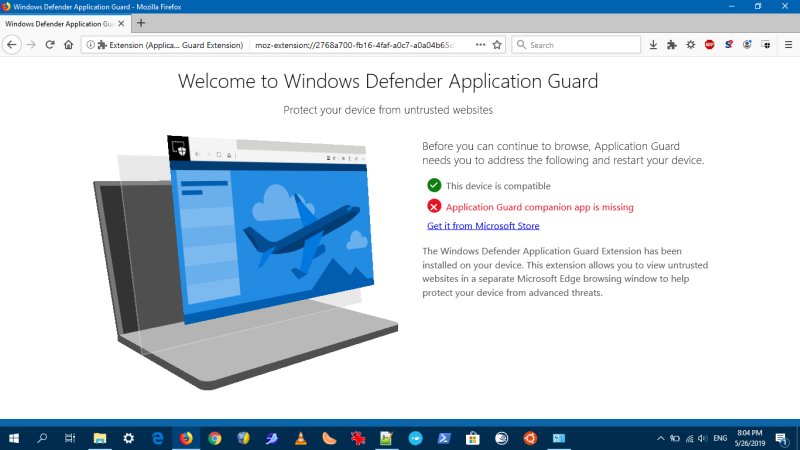Click the puzzle-piece extensions icon

click(x=672, y=45)
